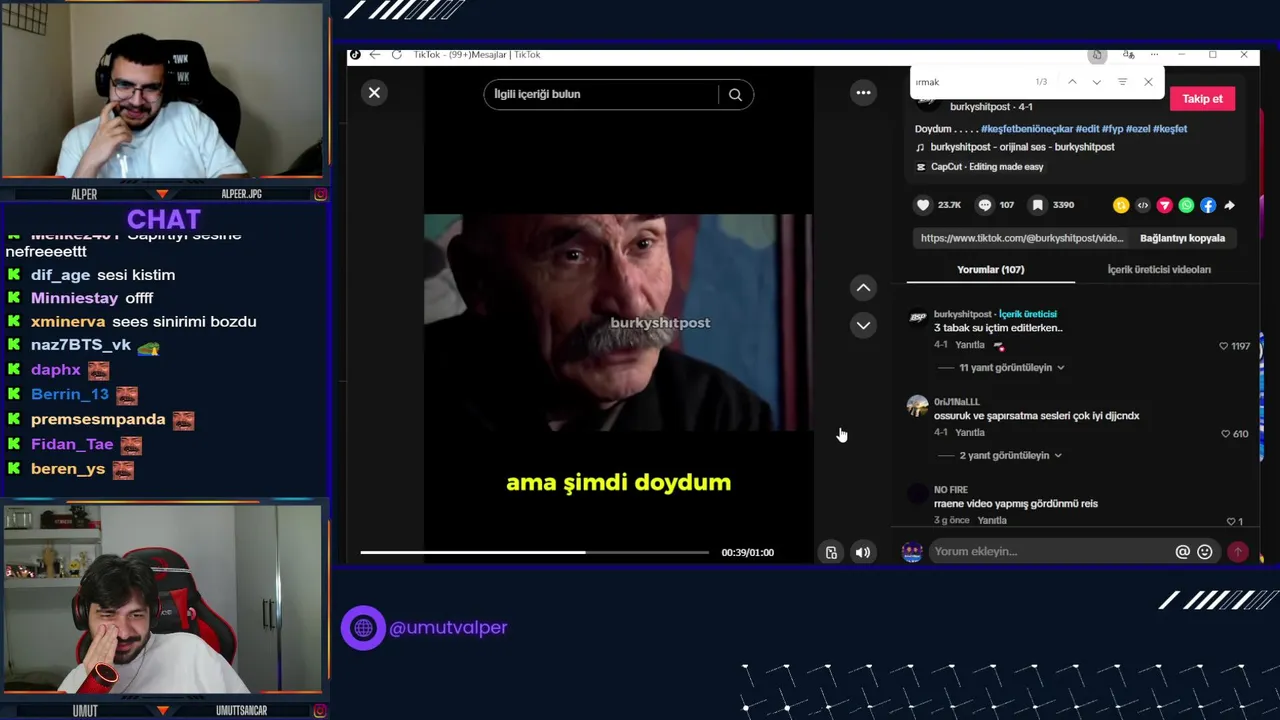Image resolution: width=1280 pixels, height=720 pixels.
Task: Click the CHAT overlay heading
Action: 164,219
